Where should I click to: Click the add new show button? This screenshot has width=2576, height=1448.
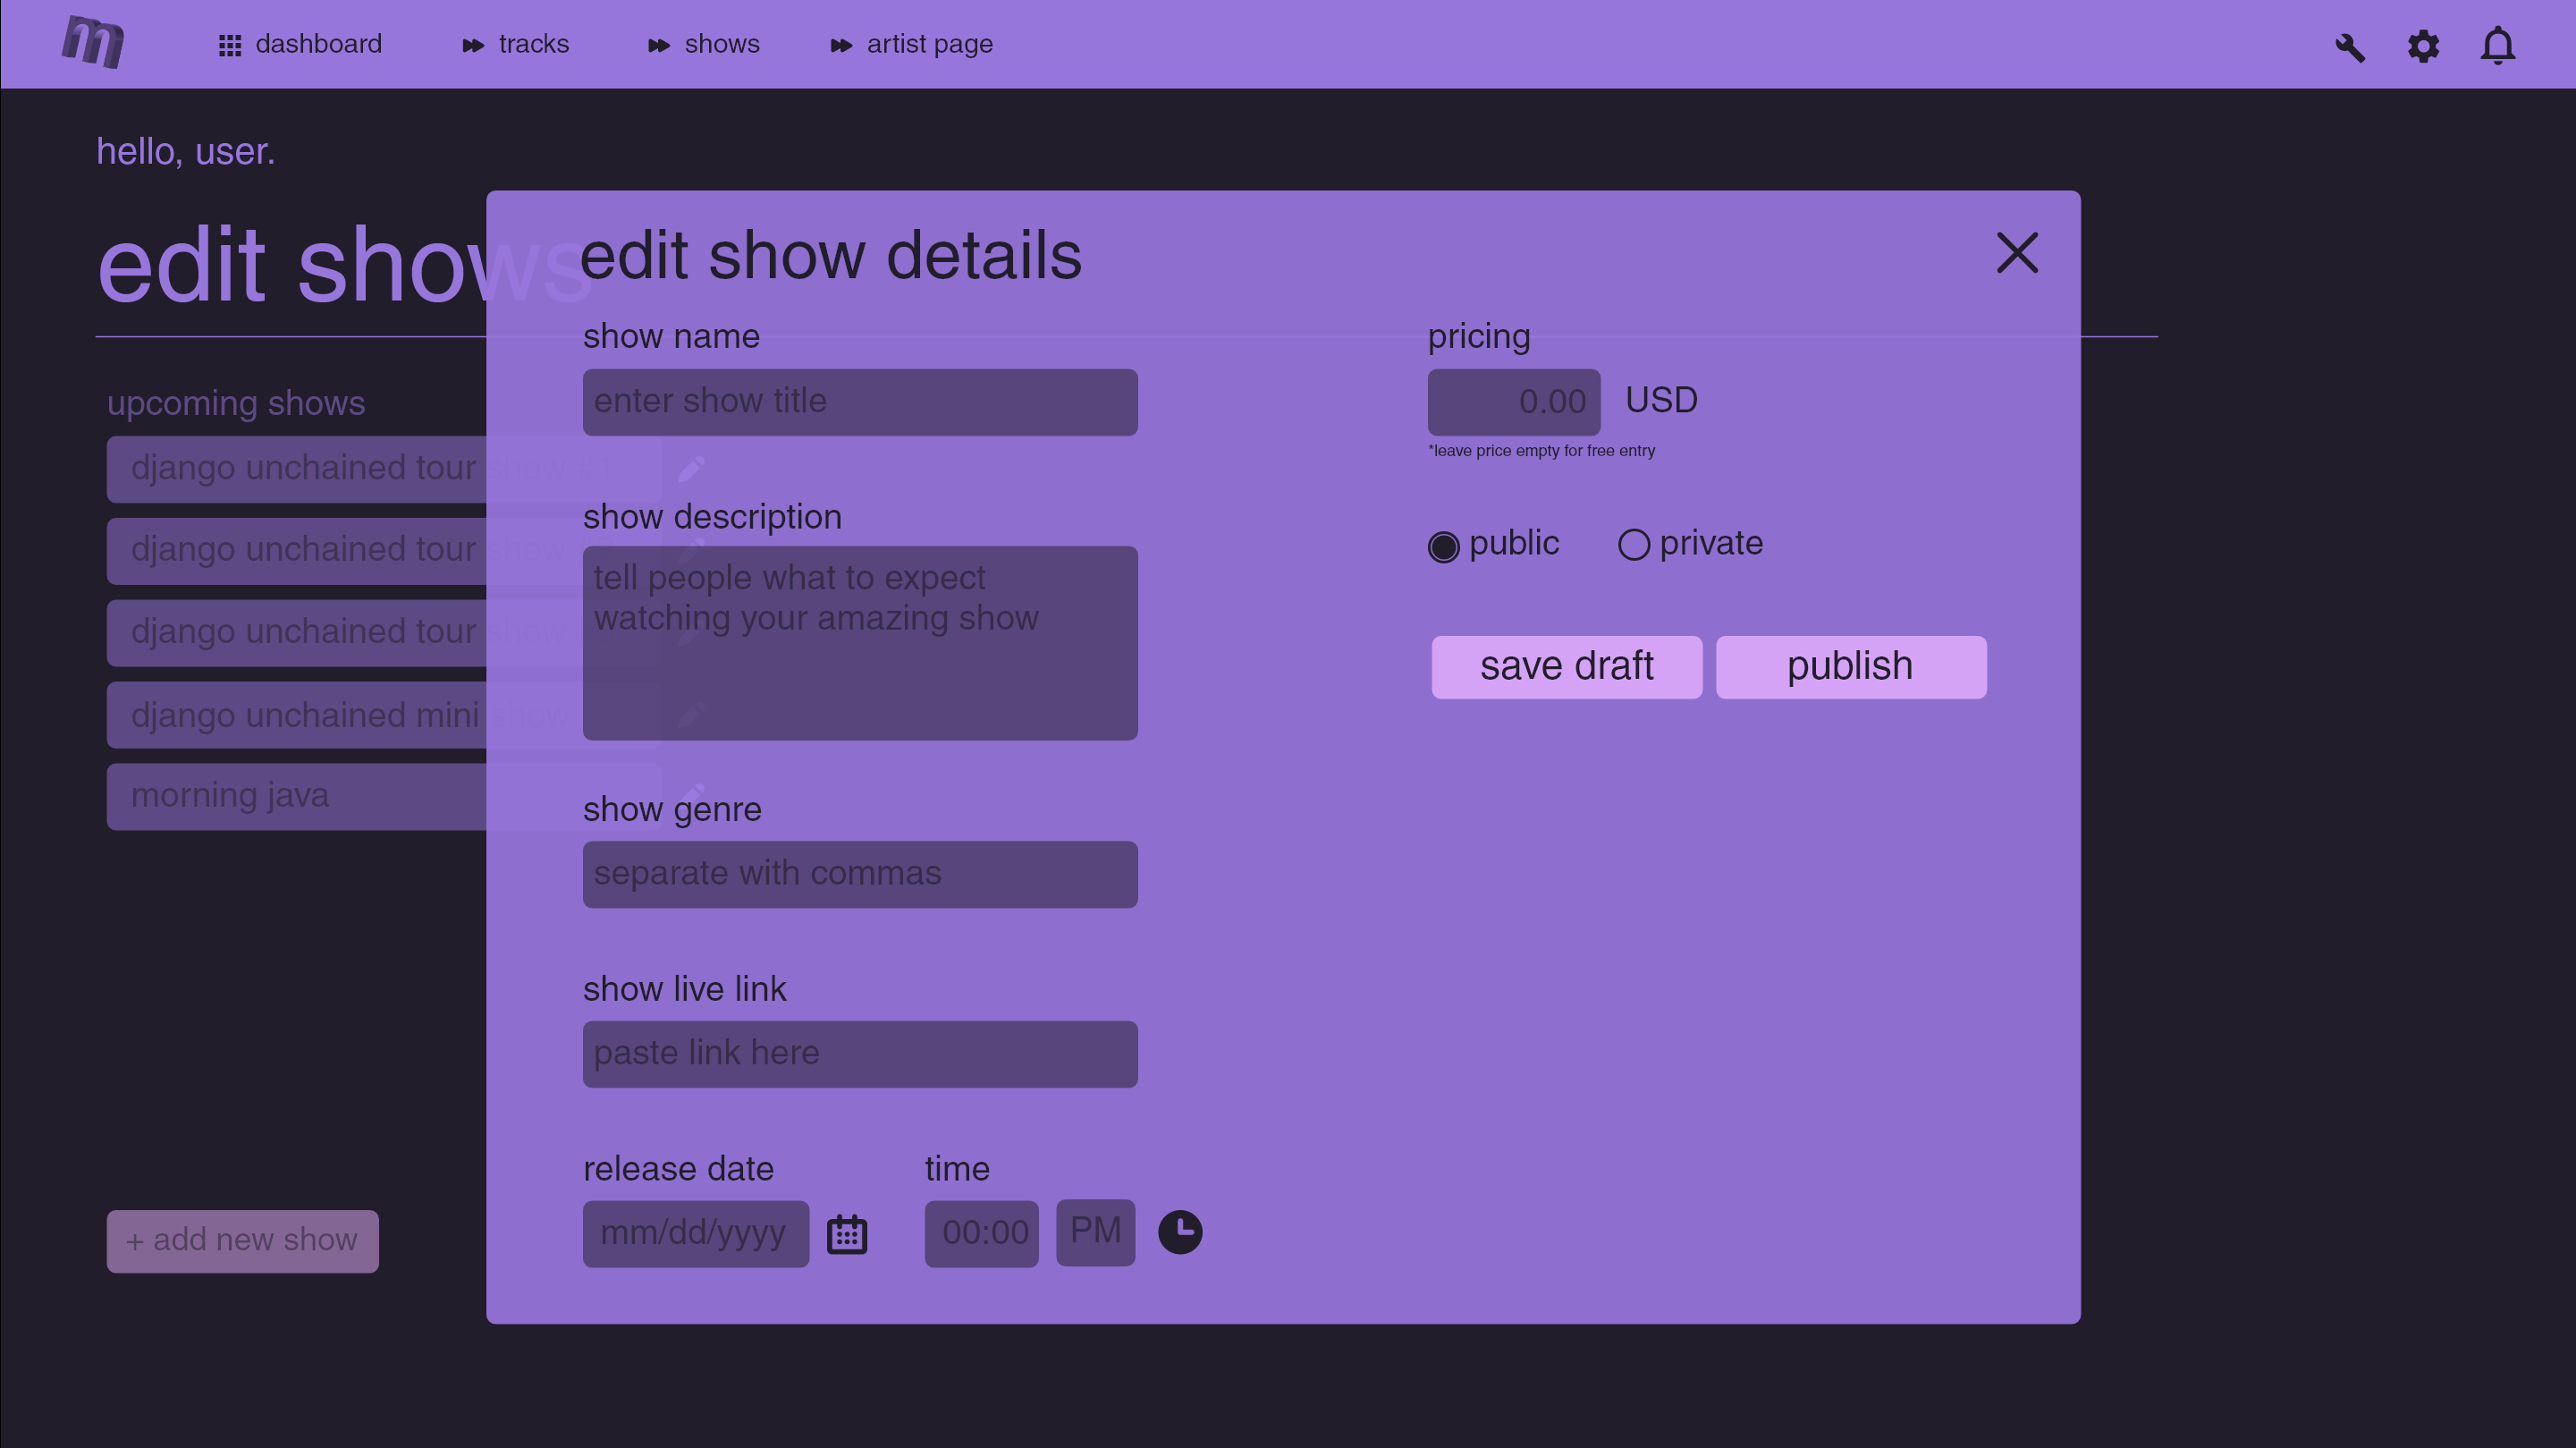click(x=242, y=1241)
